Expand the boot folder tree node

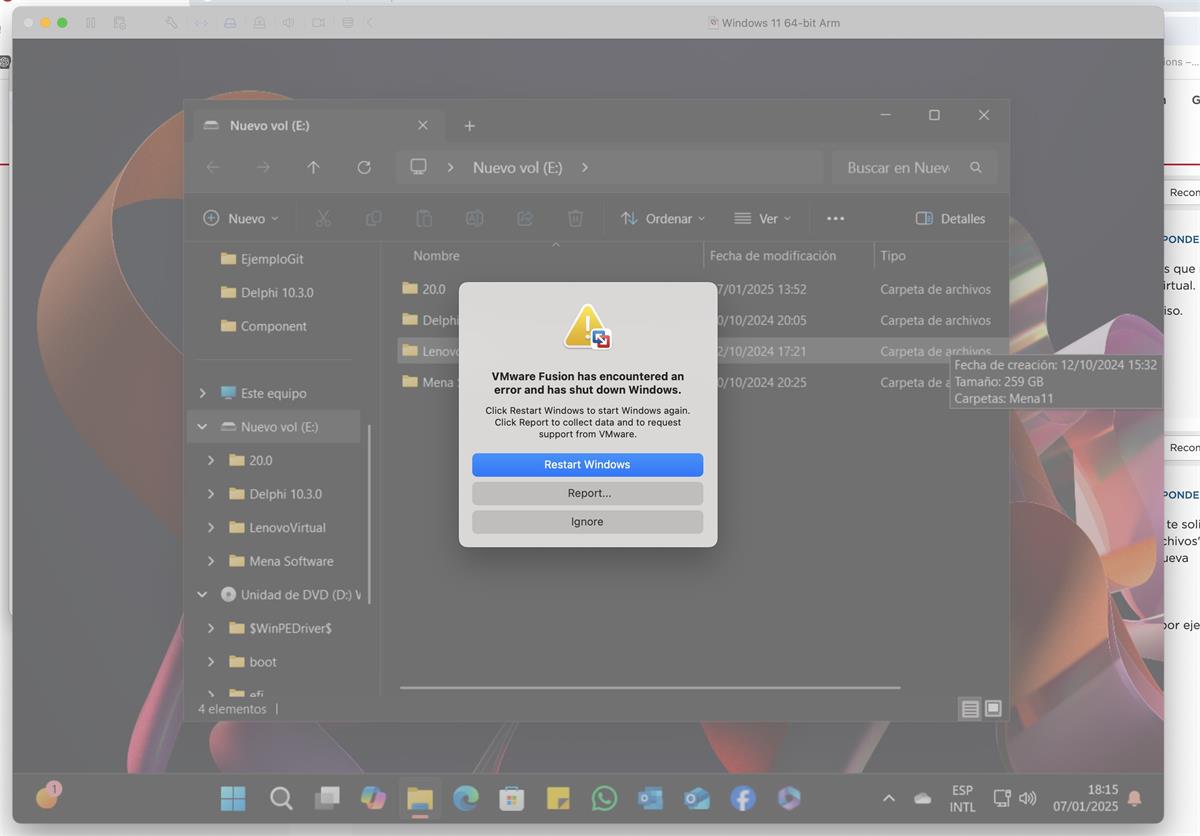(211, 662)
